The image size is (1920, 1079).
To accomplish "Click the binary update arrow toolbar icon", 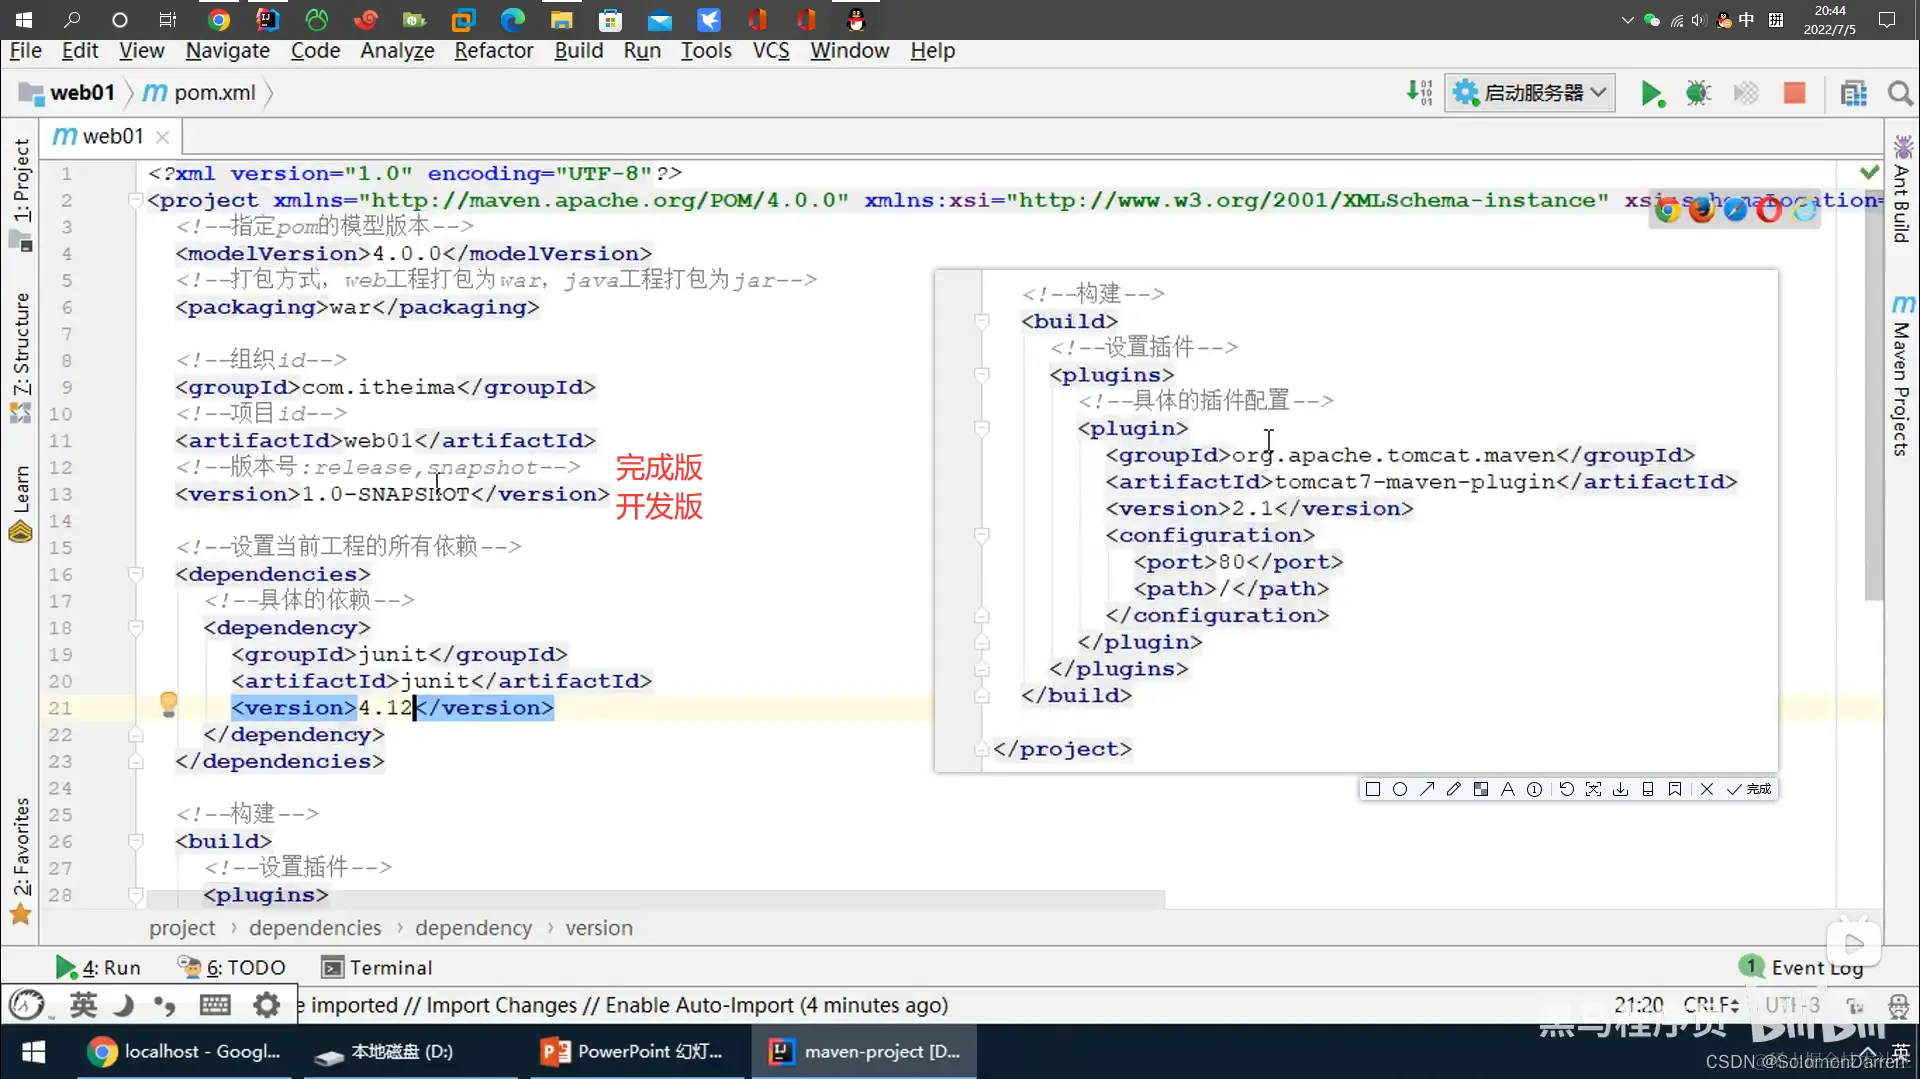I will coord(1420,93).
